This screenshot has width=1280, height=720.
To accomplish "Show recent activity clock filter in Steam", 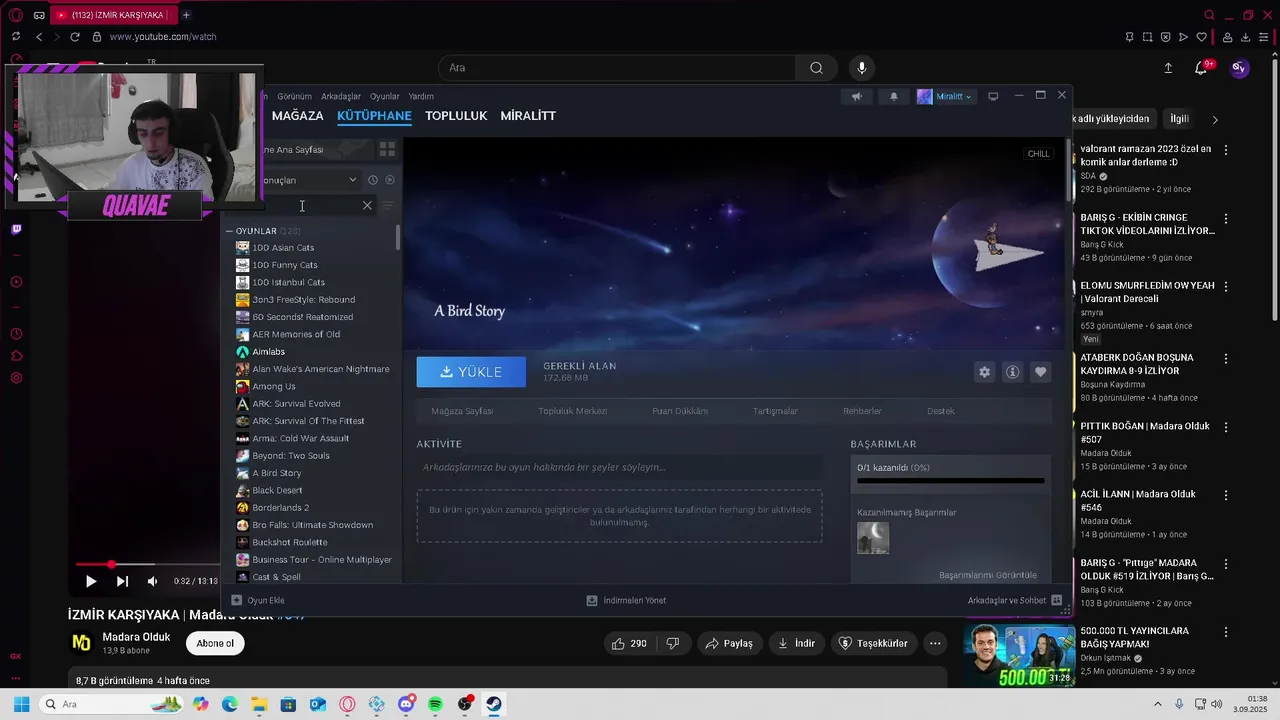I will [372, 180].
